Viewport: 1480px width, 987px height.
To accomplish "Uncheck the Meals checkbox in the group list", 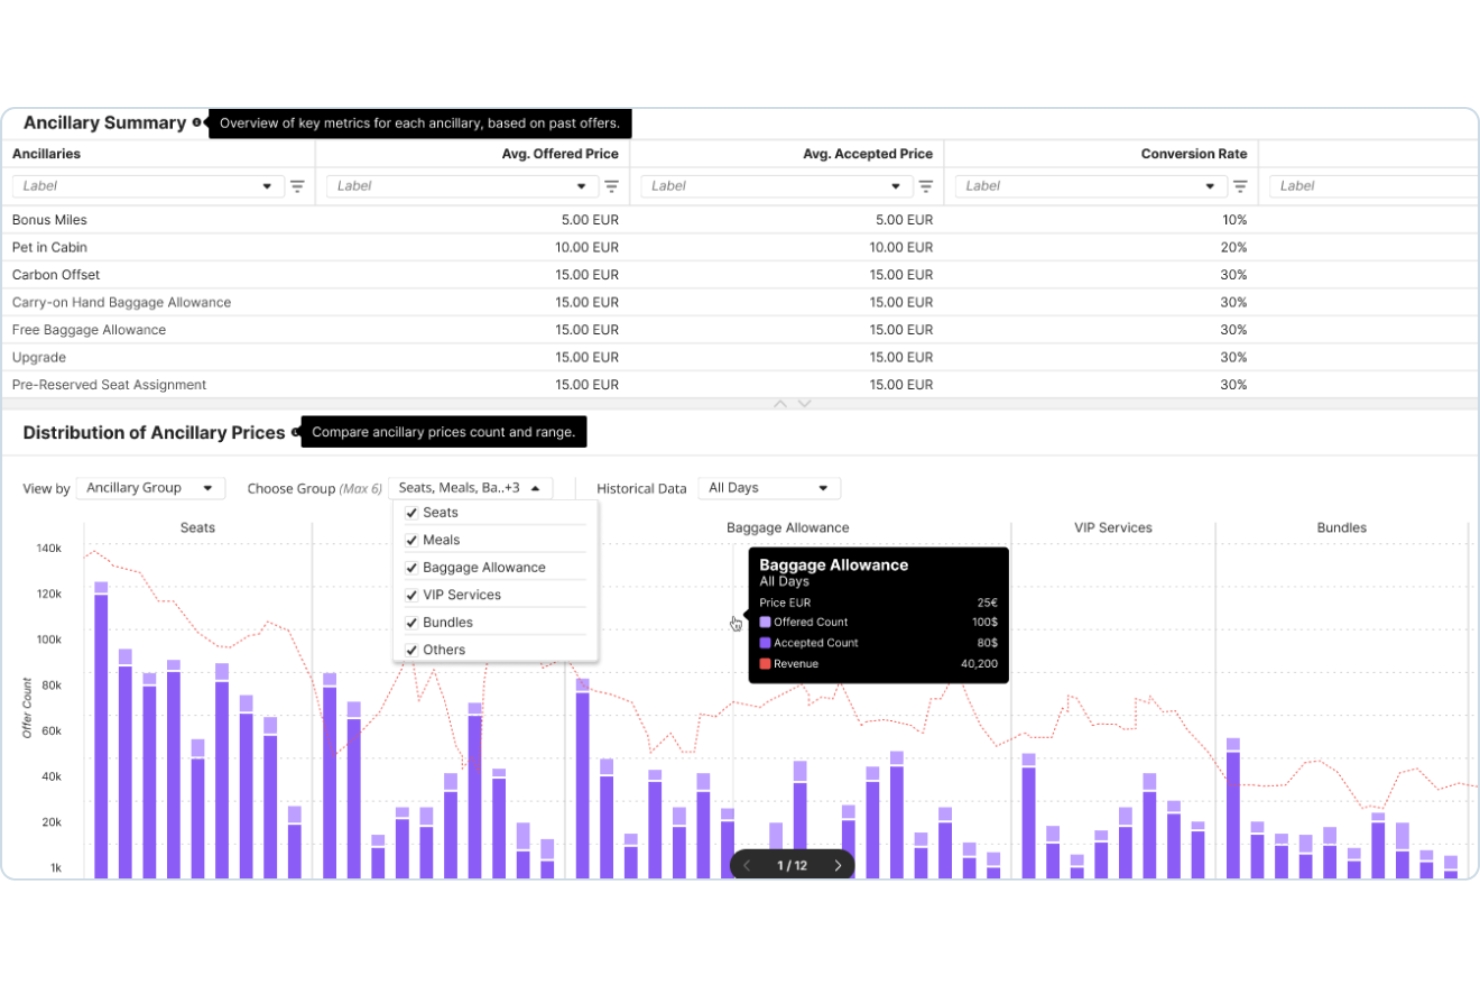I will point(411,539).
